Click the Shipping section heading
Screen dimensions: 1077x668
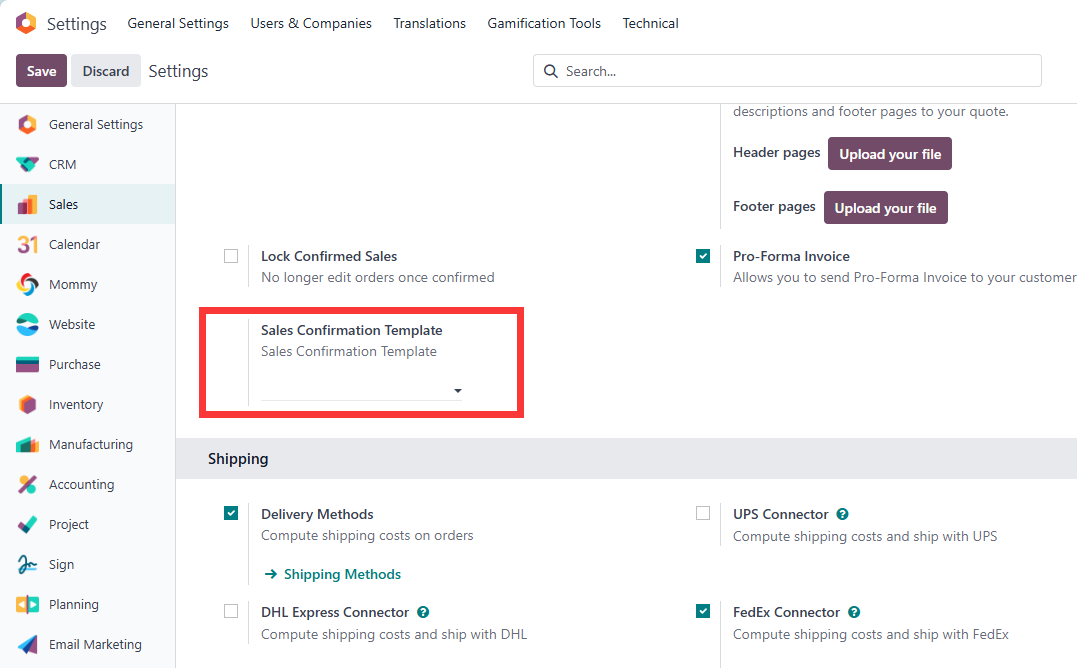point(238,459)
